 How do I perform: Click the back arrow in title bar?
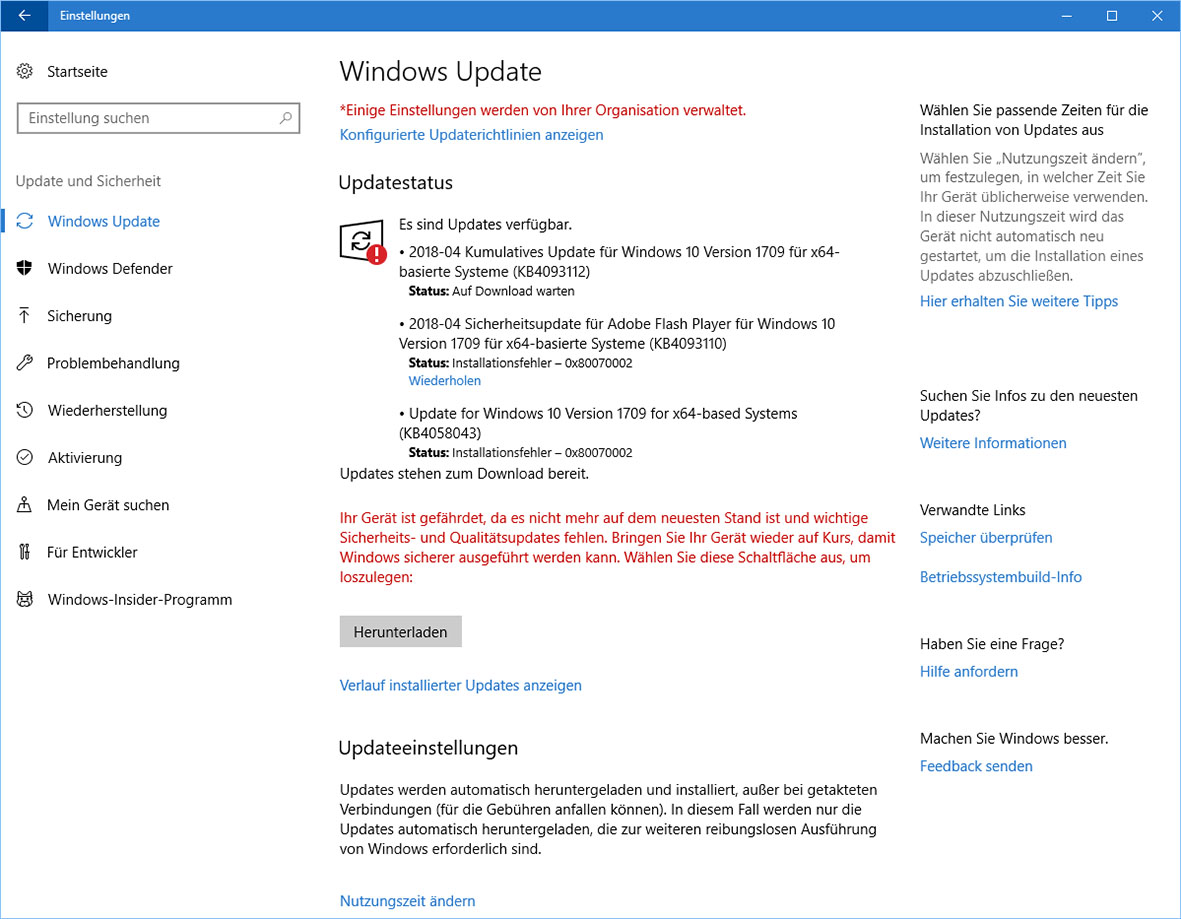(x=24, y=15)
